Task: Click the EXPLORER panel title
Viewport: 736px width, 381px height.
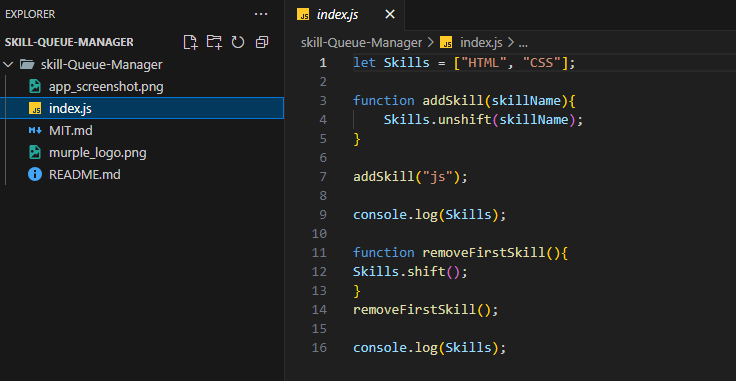Action: point(30,15)
